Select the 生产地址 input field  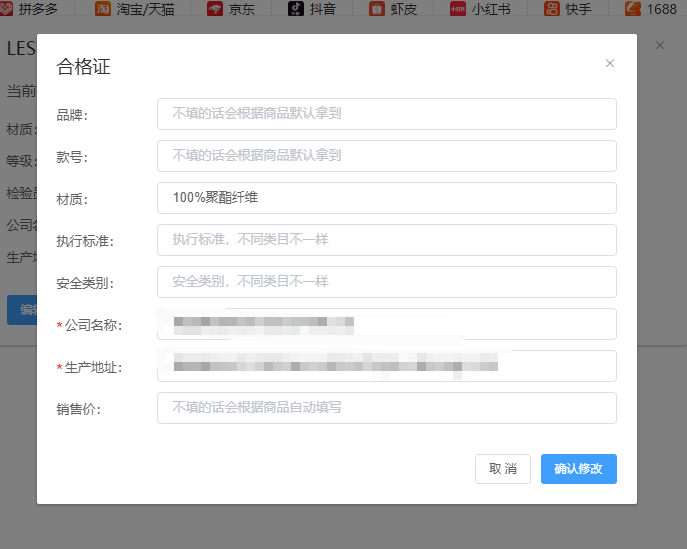point(386,366)
